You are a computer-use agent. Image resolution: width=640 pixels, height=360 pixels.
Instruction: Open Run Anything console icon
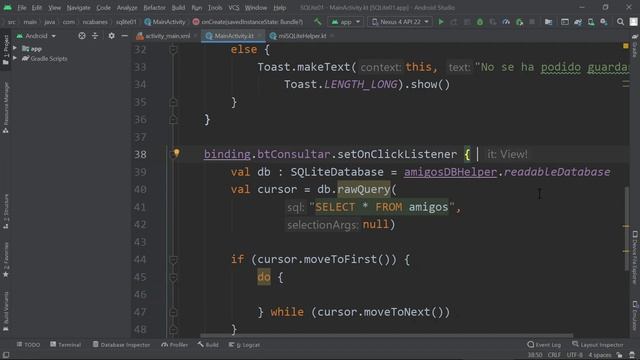pyautogui.click(x=565, y=22)
